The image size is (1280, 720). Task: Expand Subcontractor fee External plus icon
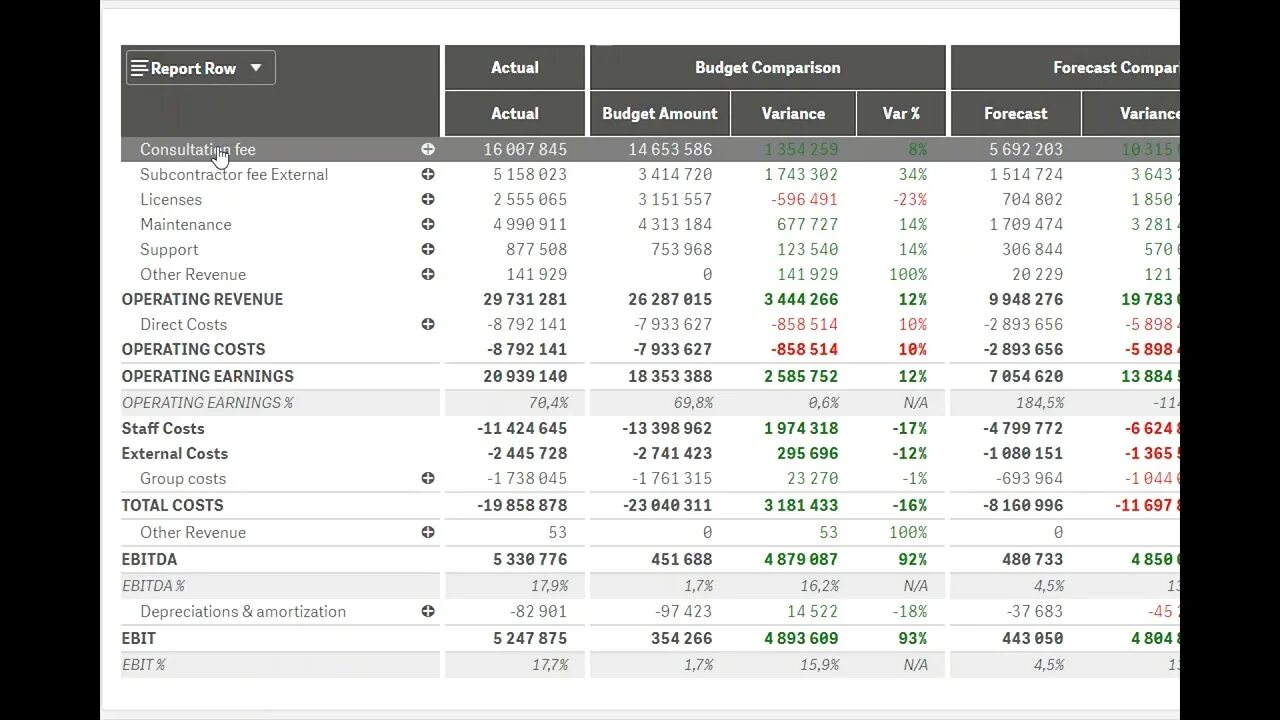click(428, 174)
